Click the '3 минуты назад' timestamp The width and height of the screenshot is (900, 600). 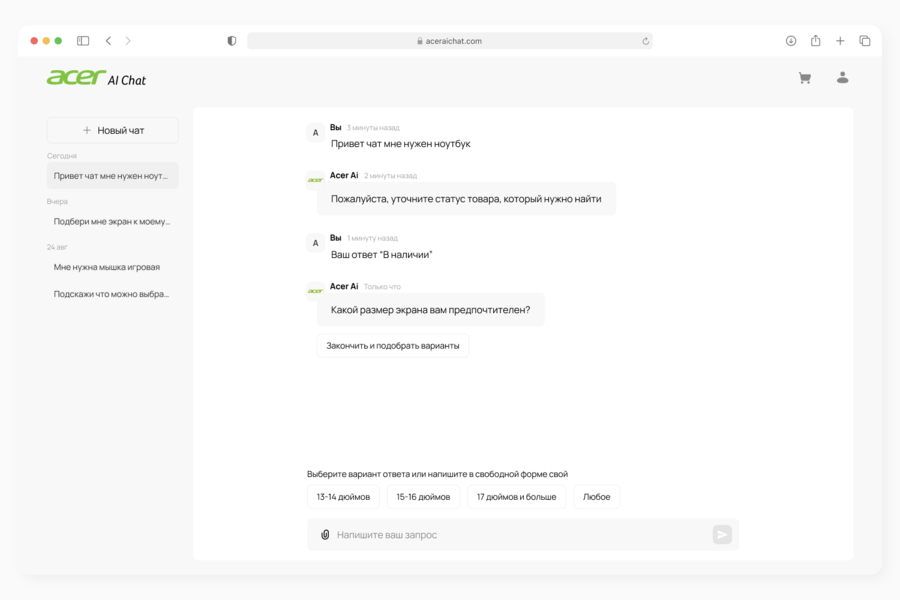tap(373, 127)
